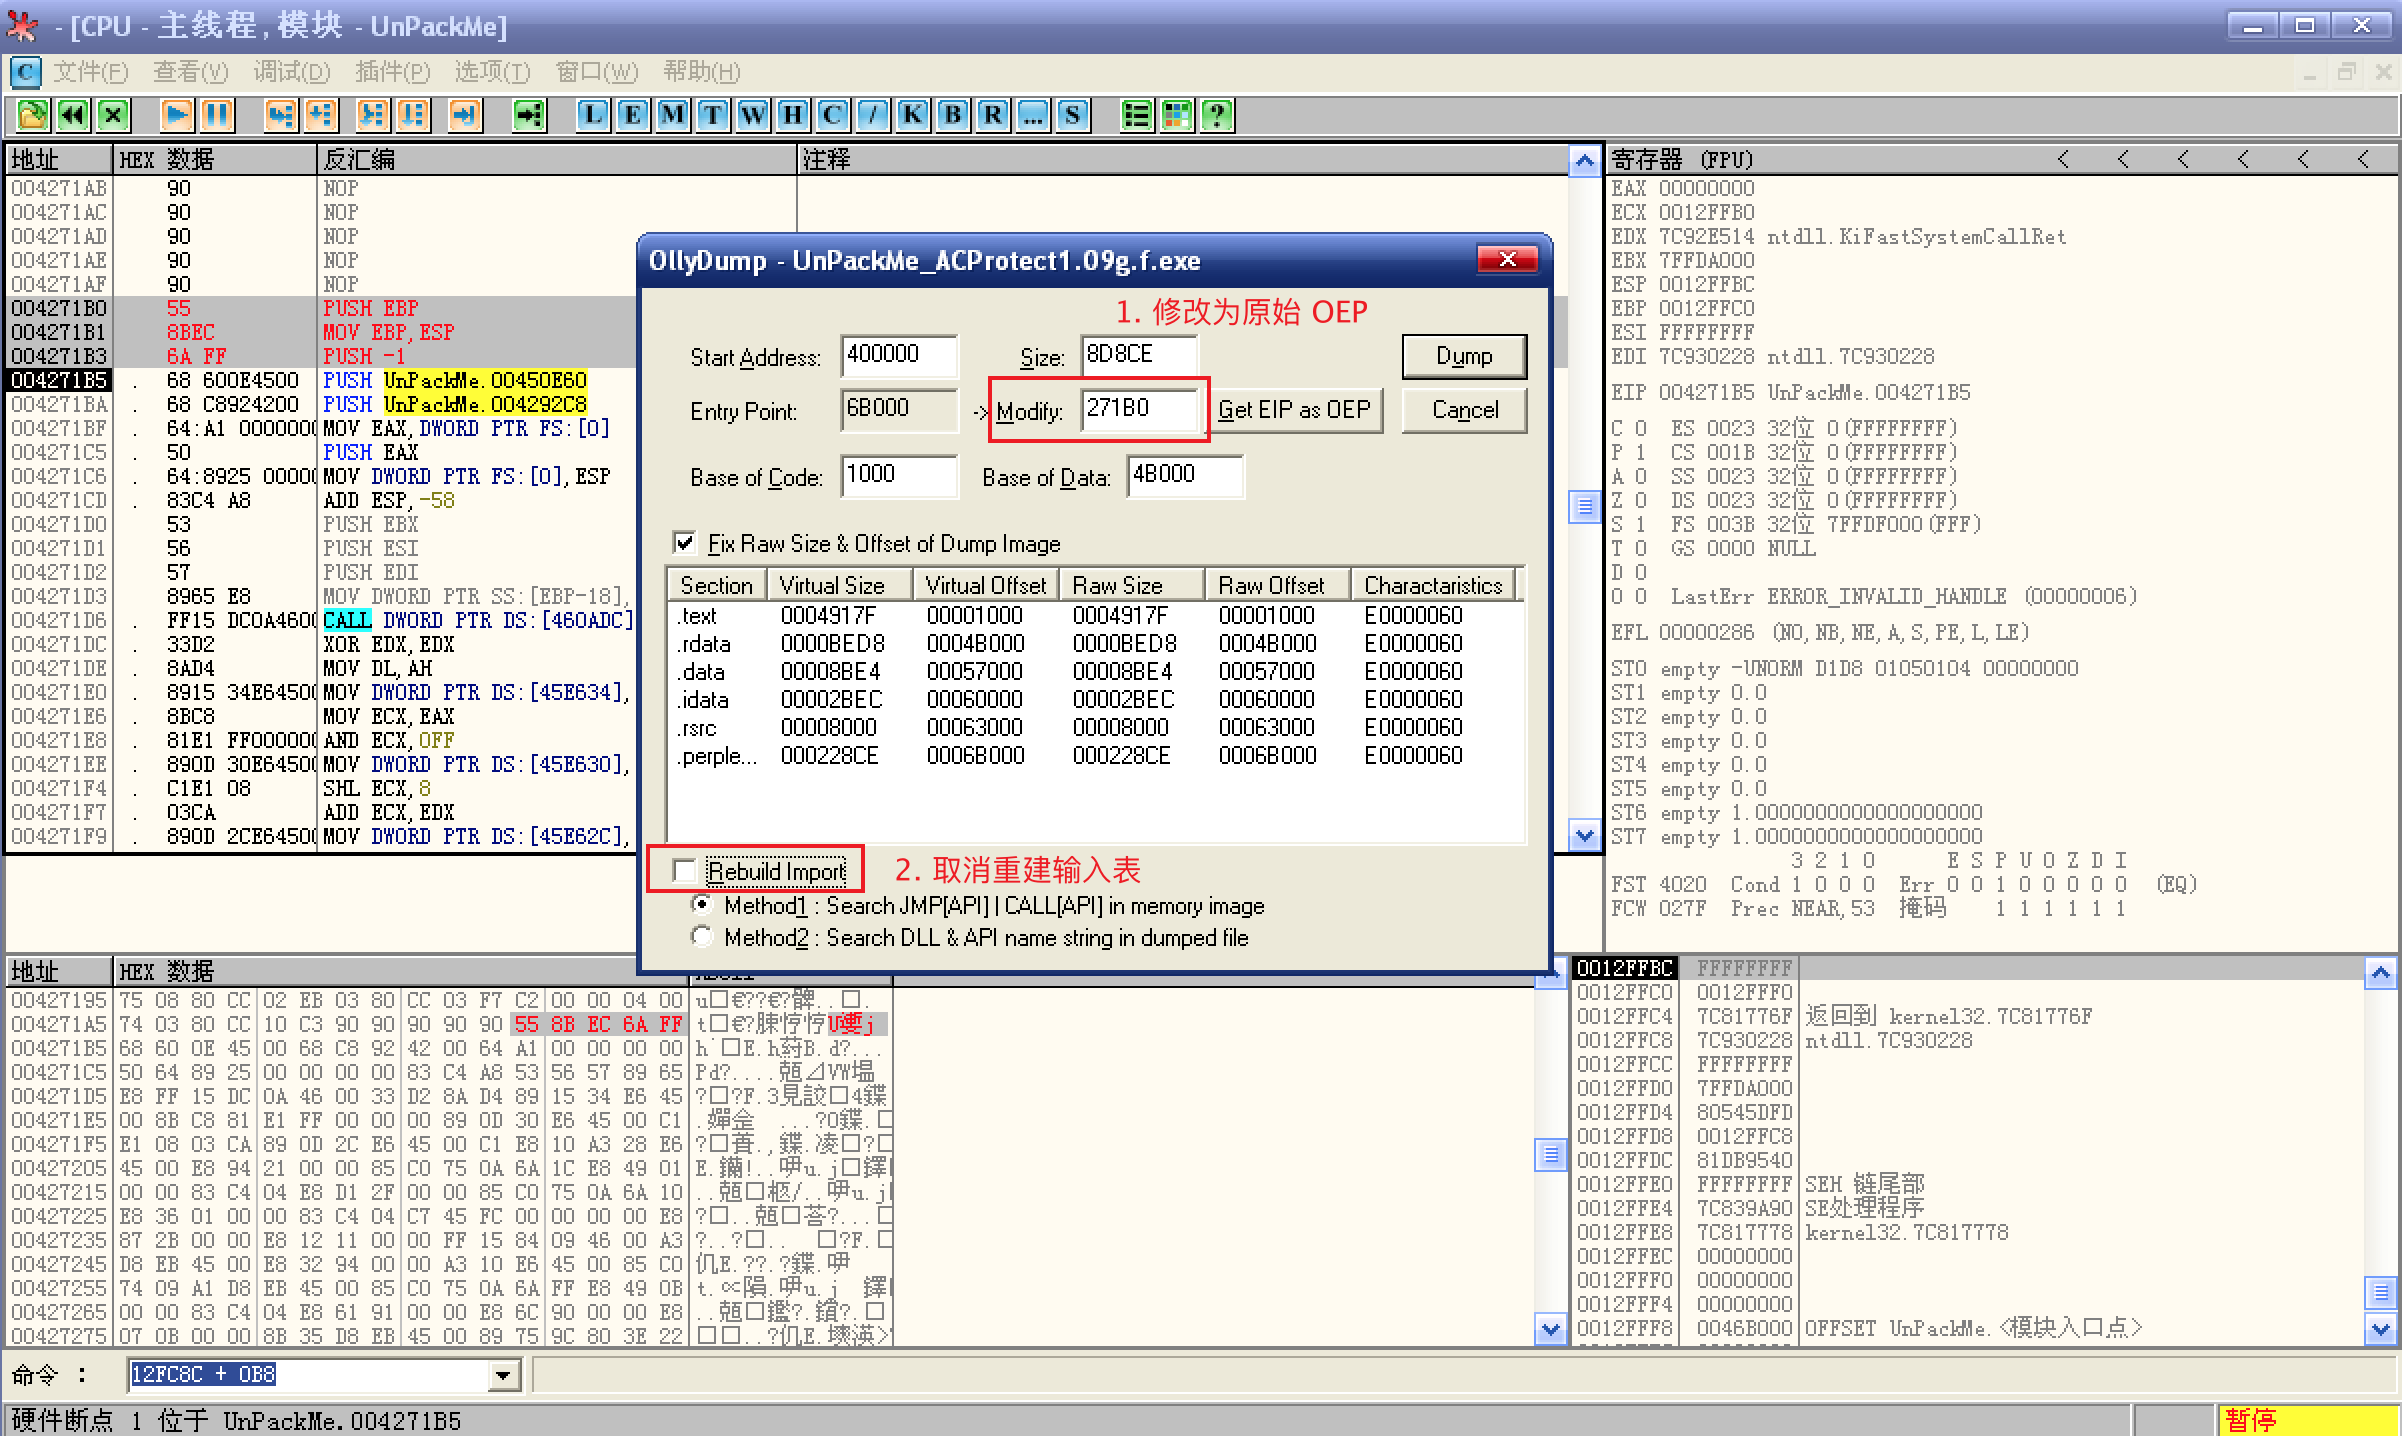Show the Executable modules (E) window
Viewport: 2402px width, 1436px height.
coord(632,115)
